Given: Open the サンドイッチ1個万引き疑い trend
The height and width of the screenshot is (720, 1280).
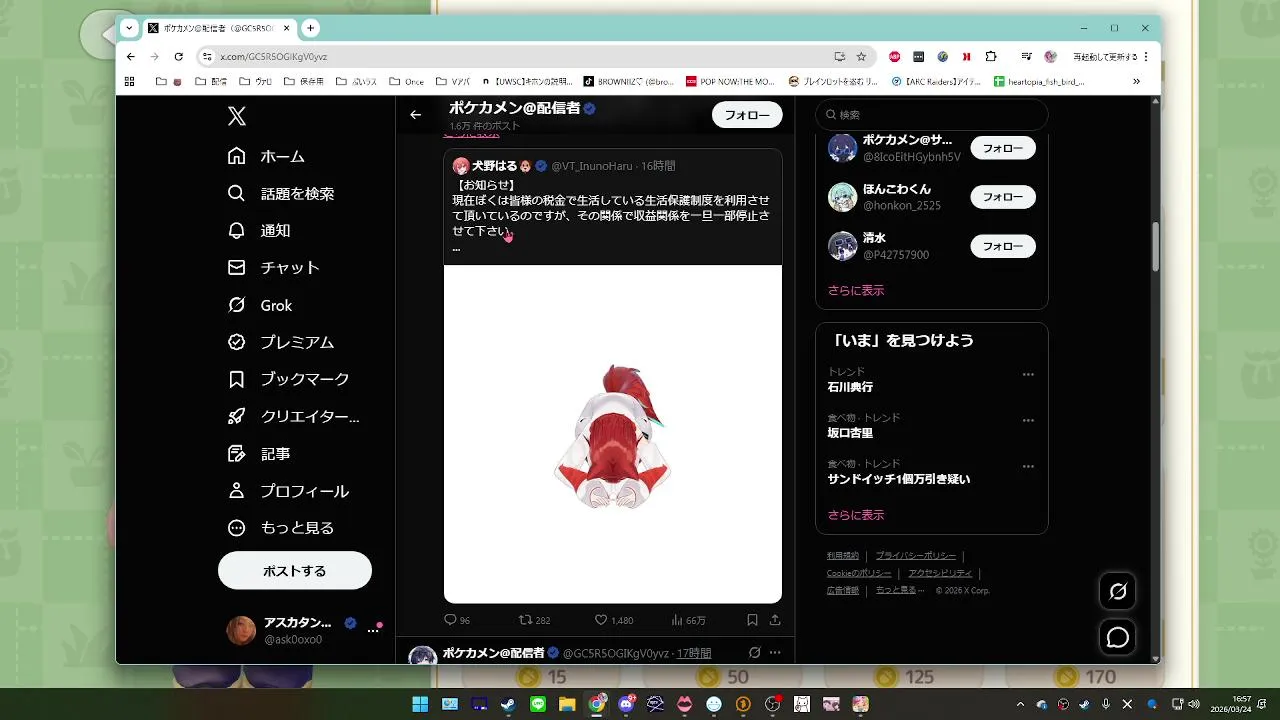Looking at the screenshot, I should 899,479.
